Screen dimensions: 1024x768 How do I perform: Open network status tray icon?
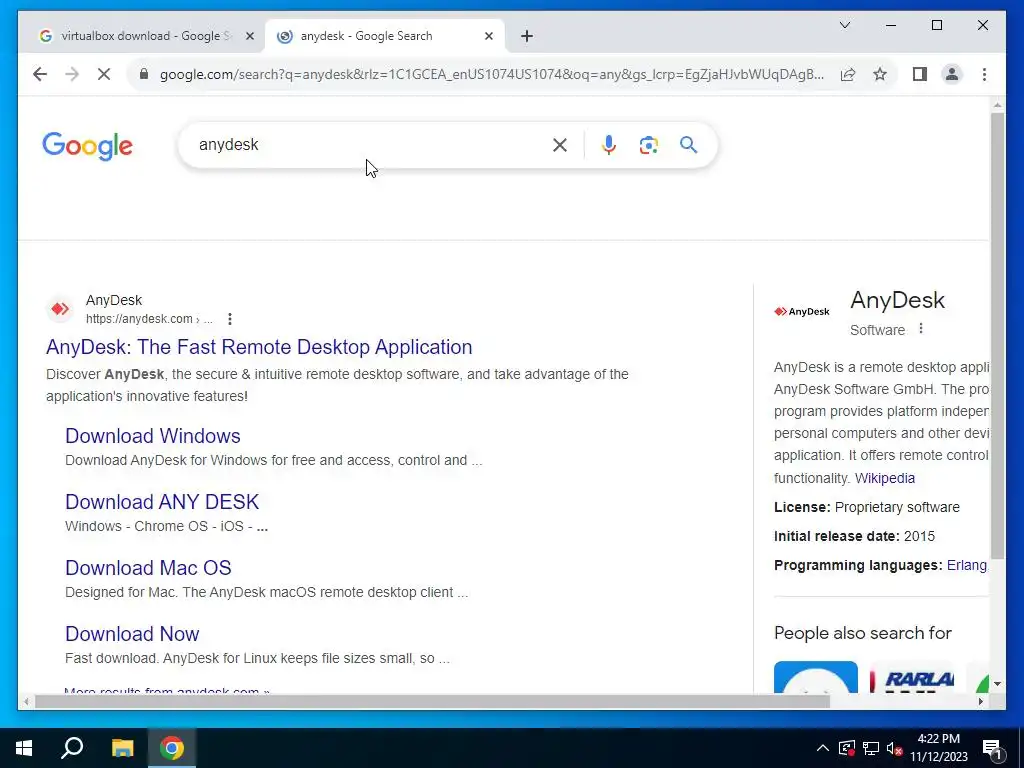(x=871, y=748)
